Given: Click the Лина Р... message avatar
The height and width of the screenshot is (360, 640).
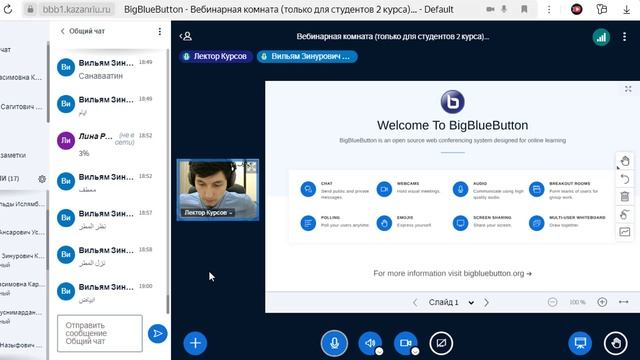Looking at the screenshot, I should (x=66, y=140).
